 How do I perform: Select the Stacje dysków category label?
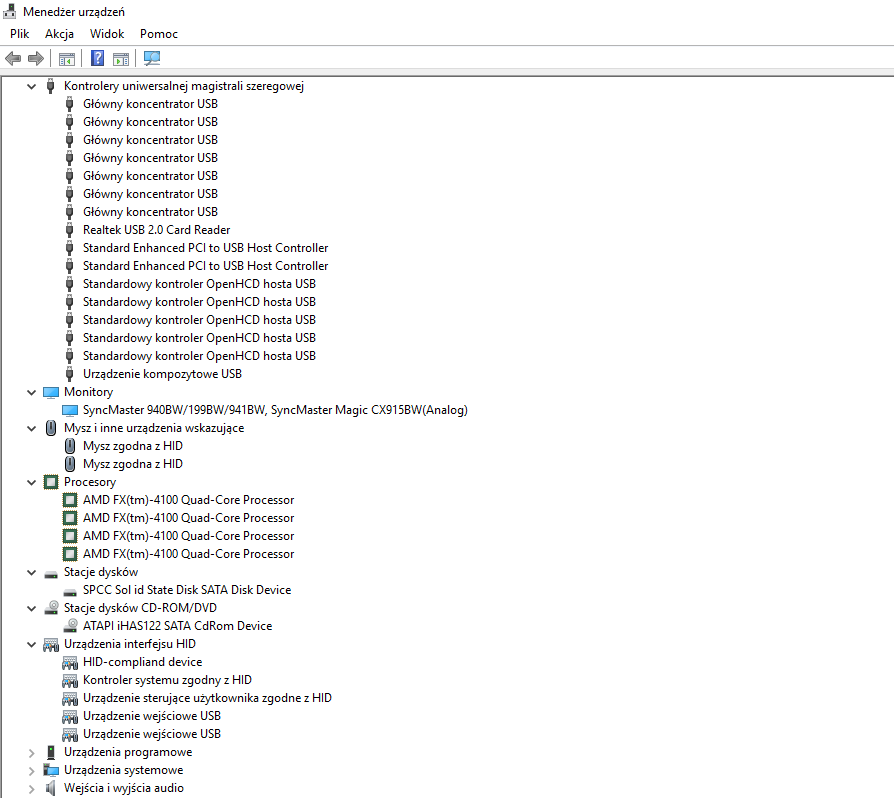101,572
